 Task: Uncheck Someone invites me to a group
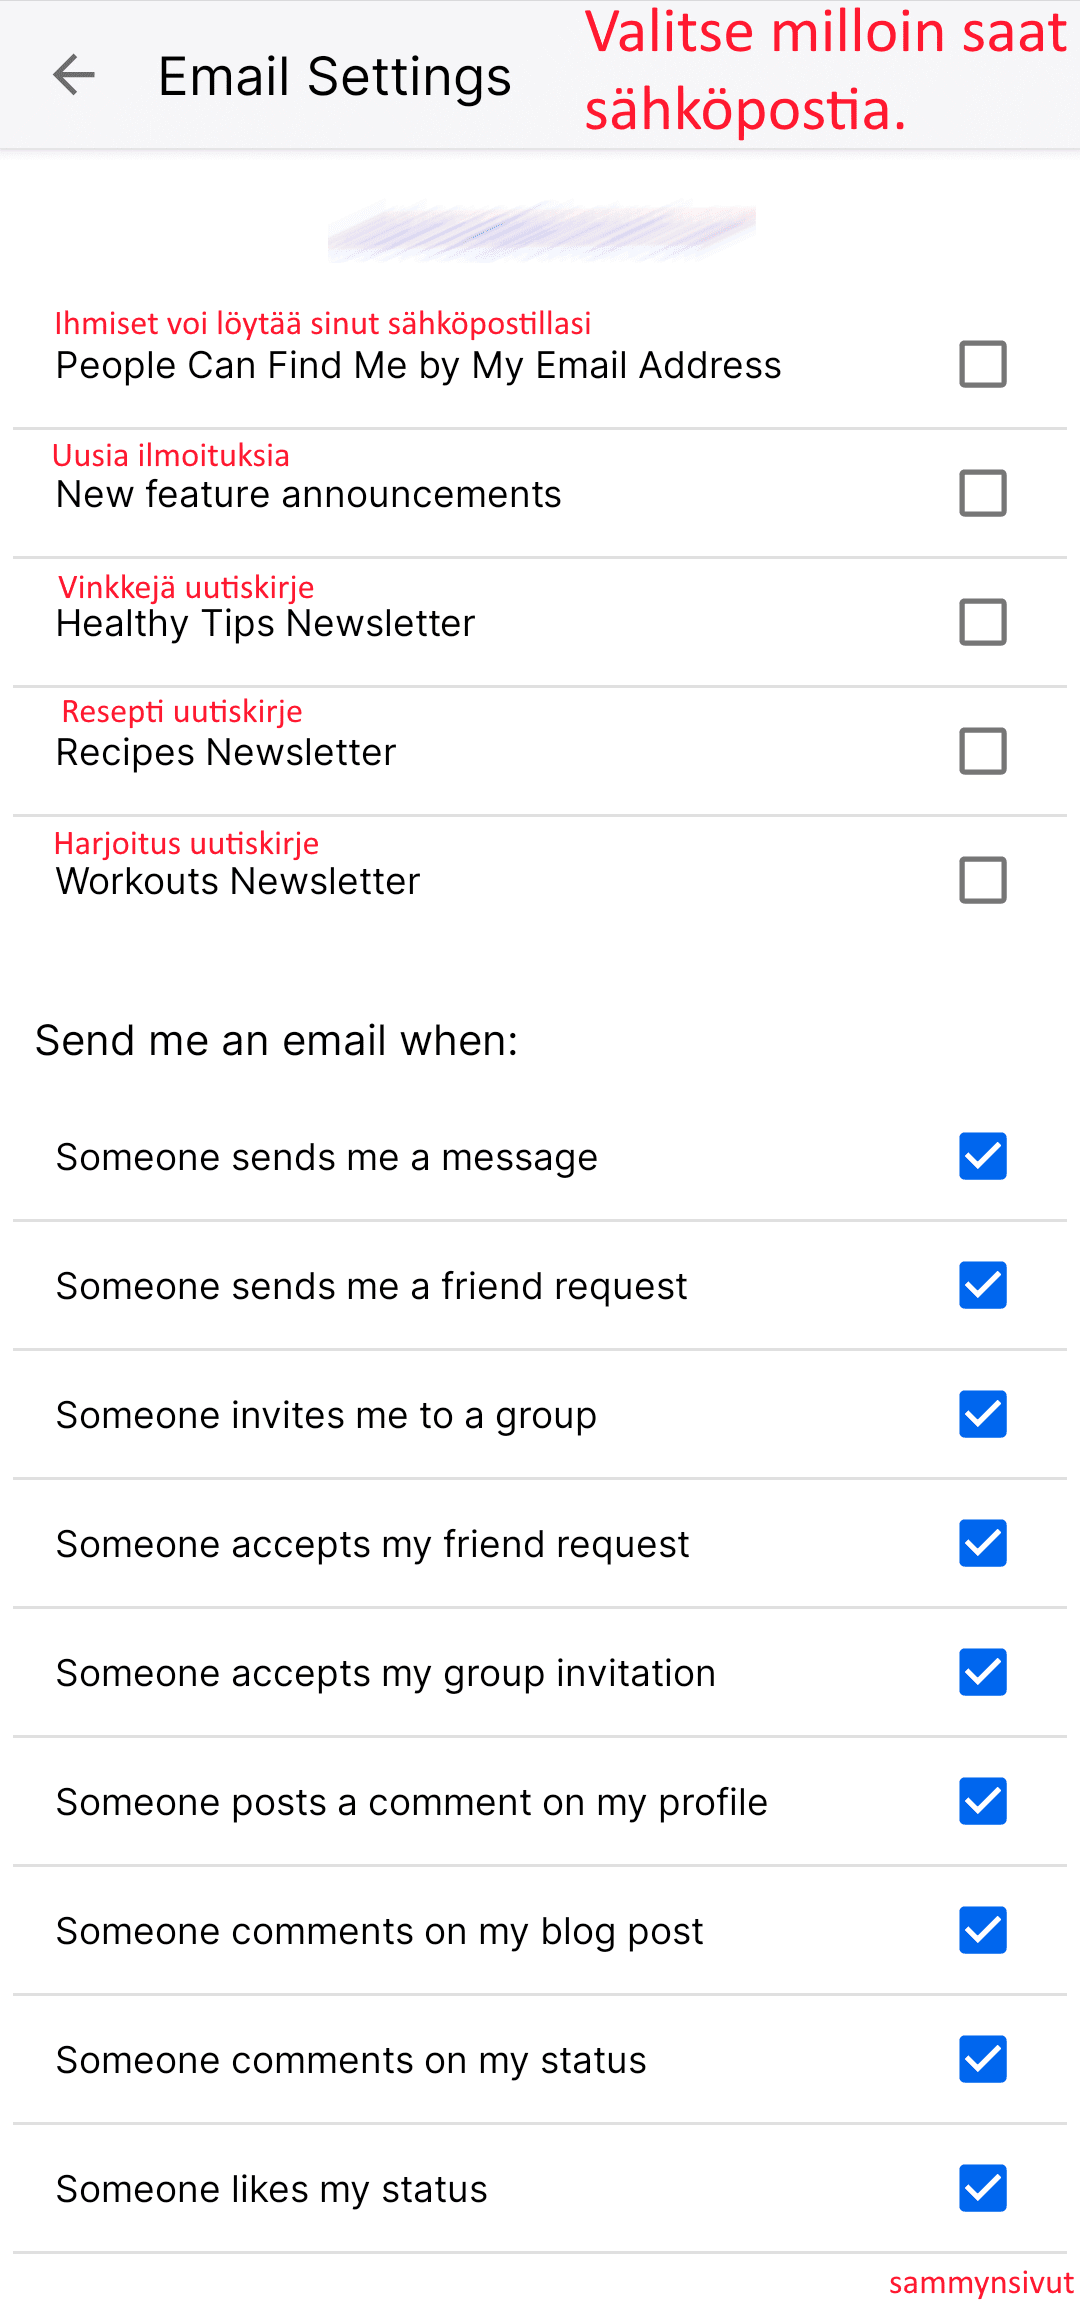pos(982,1414)
